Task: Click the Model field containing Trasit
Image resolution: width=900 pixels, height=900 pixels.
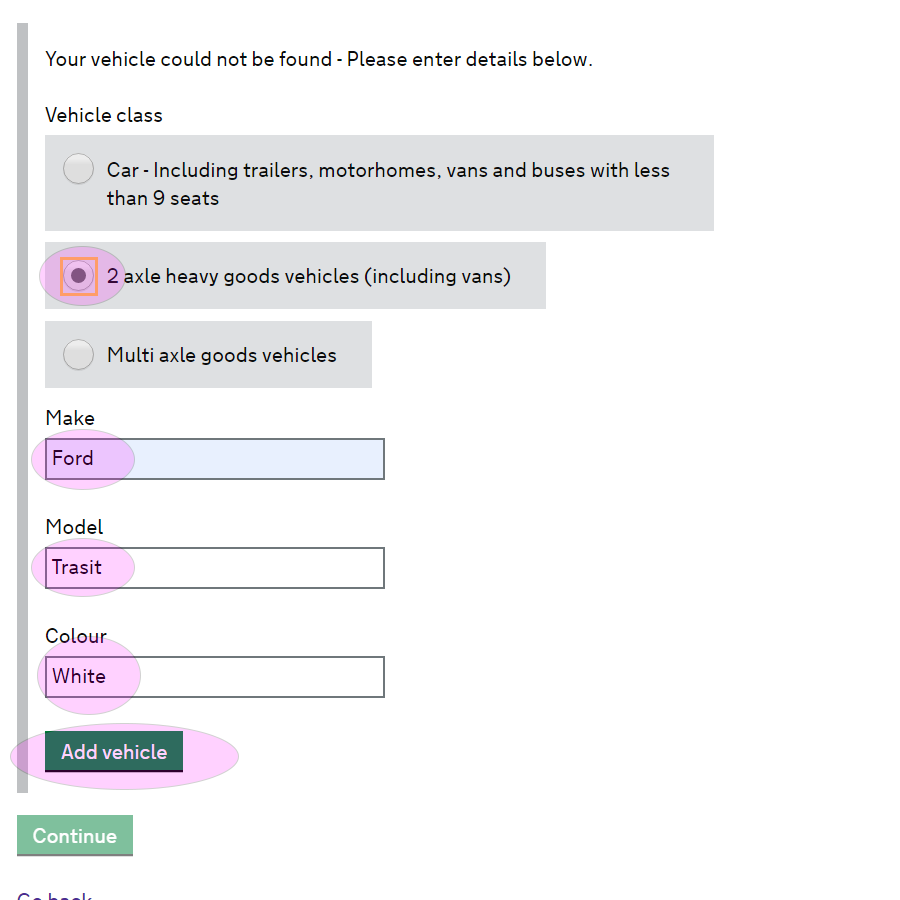Action: pyautogui.click(x=215, y=568)
